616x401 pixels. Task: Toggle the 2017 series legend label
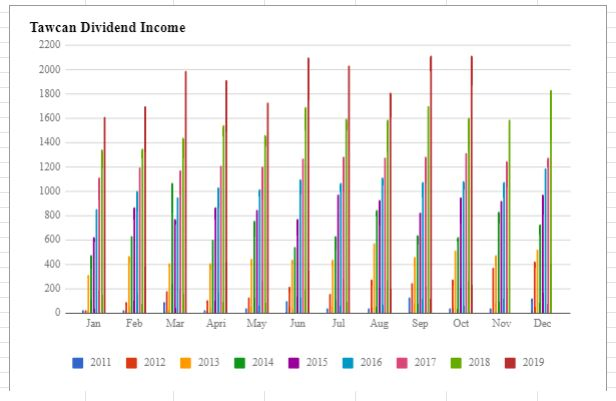pyautogui.click(x=425, y=362)
